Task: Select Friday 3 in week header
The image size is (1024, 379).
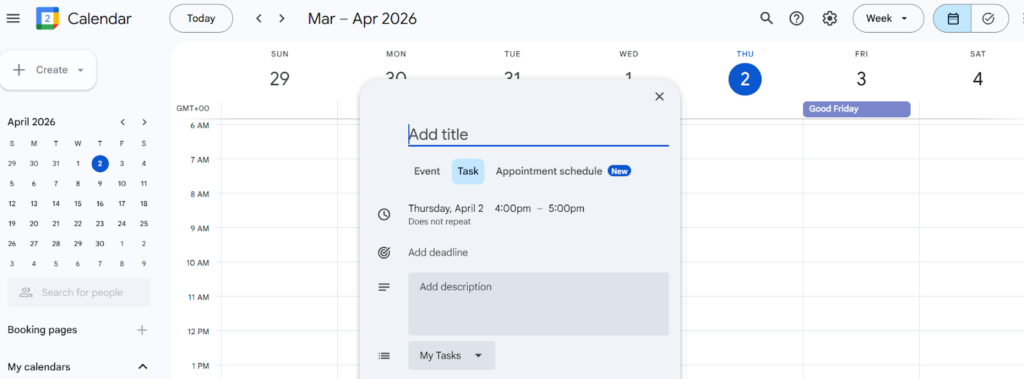Action: [861, 79]
